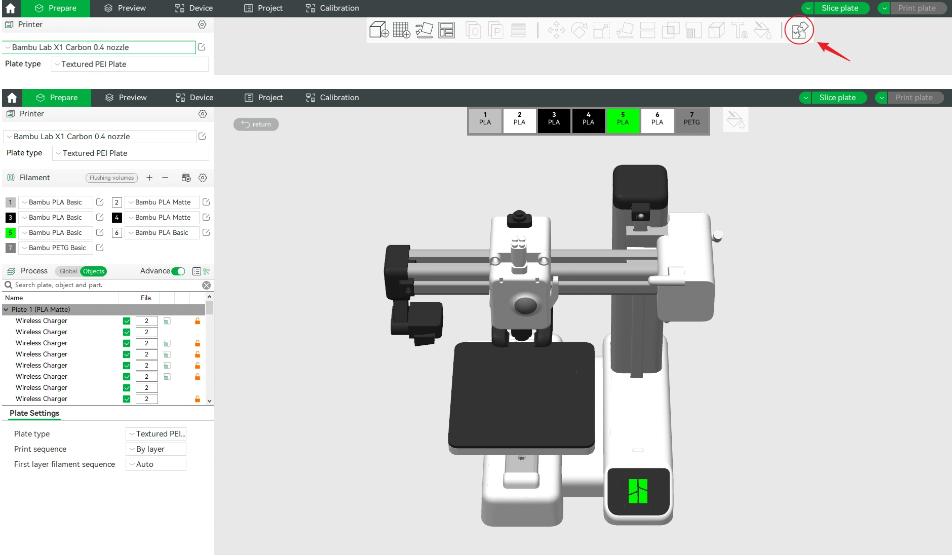Click the Flushing volumes button
Screen dimensions: 952x557
pyautogui.click(x=112, y=177)
